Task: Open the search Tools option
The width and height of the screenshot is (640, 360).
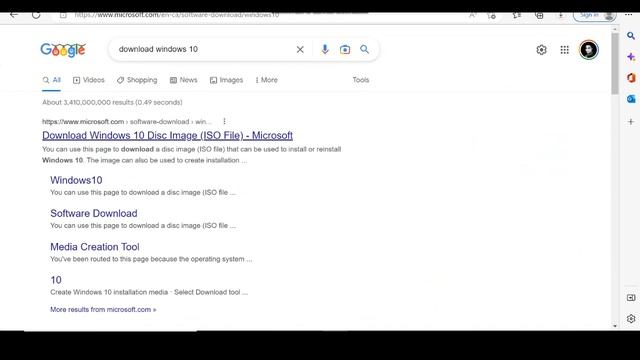Action: coord(361,80)
